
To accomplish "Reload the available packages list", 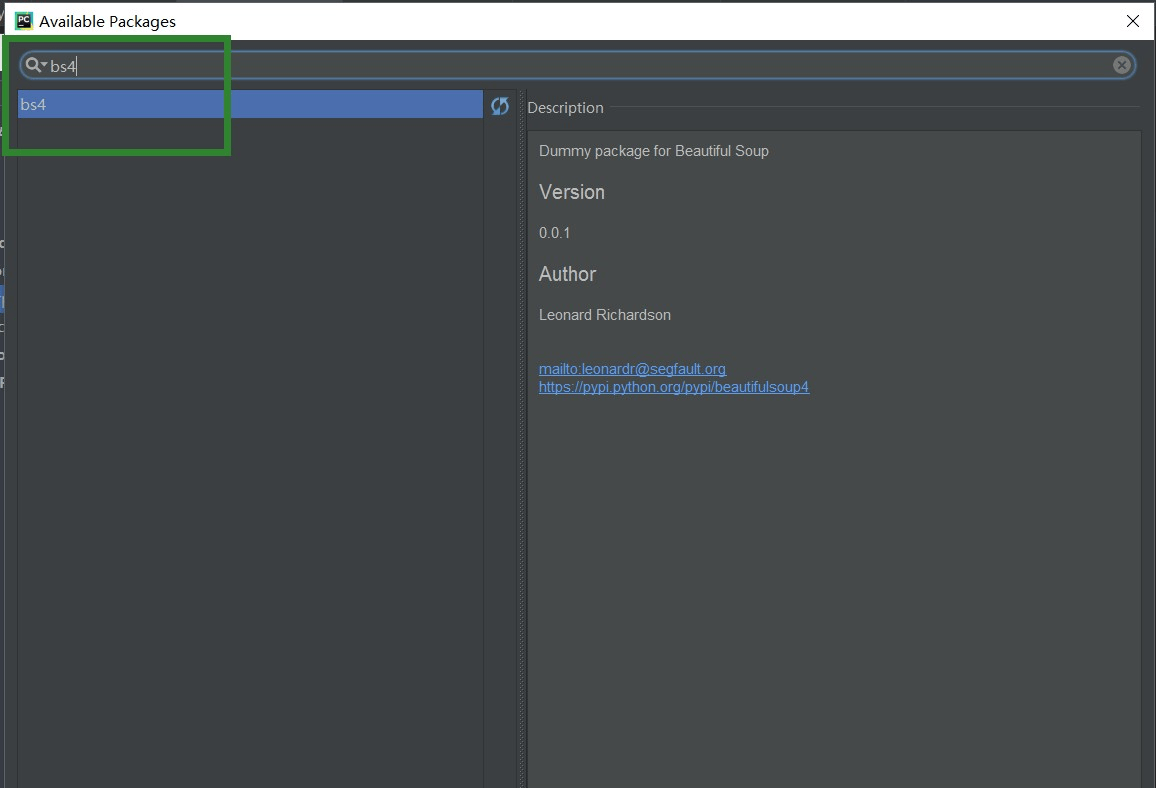I will (500, 106).
